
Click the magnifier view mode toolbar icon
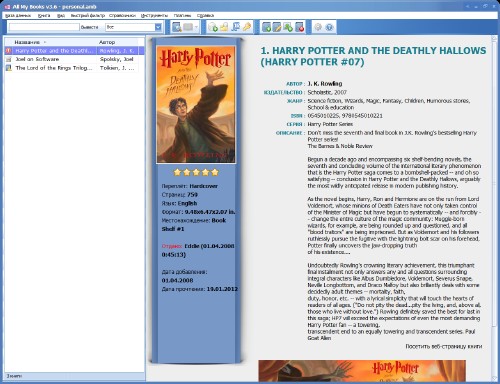coord(177,27)
